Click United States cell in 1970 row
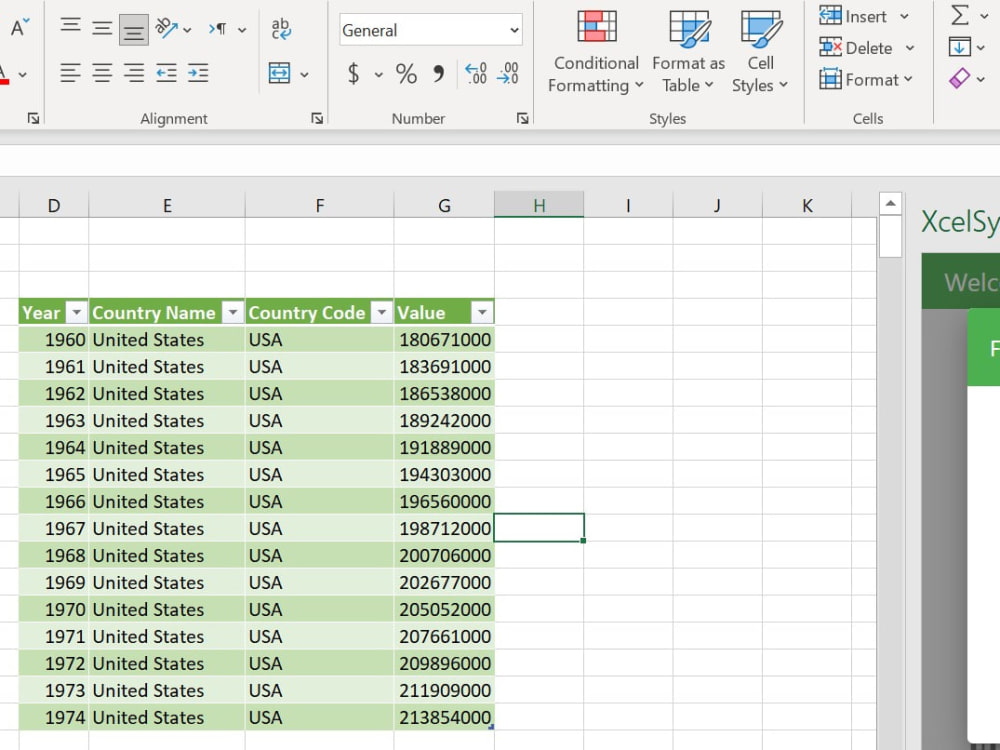 click(x=167, y=609)
